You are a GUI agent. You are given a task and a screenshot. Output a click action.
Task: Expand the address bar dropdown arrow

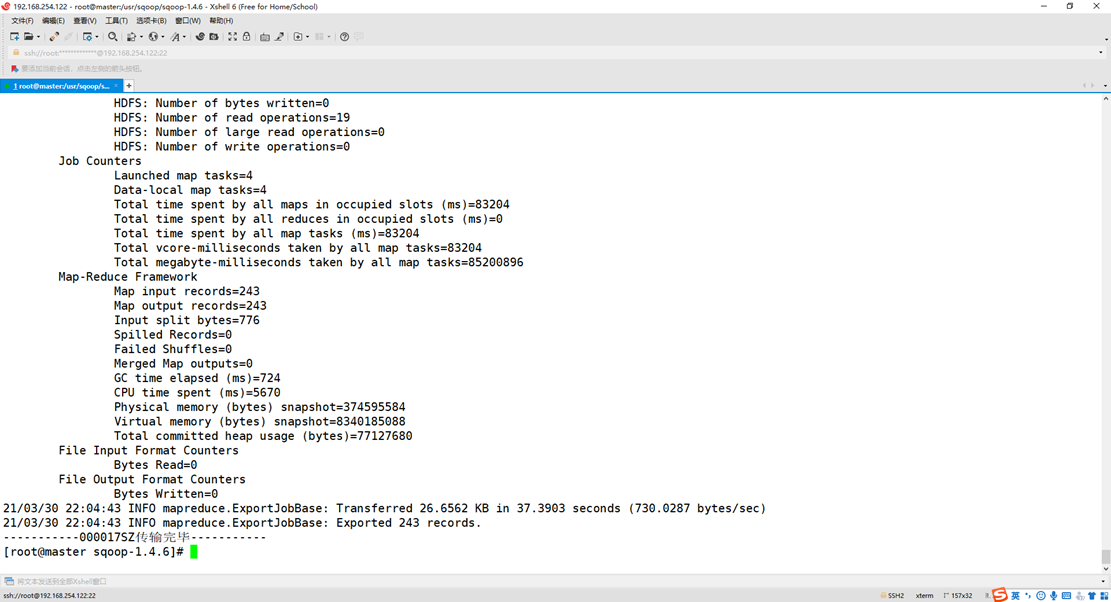click(x=1101, y=52)
